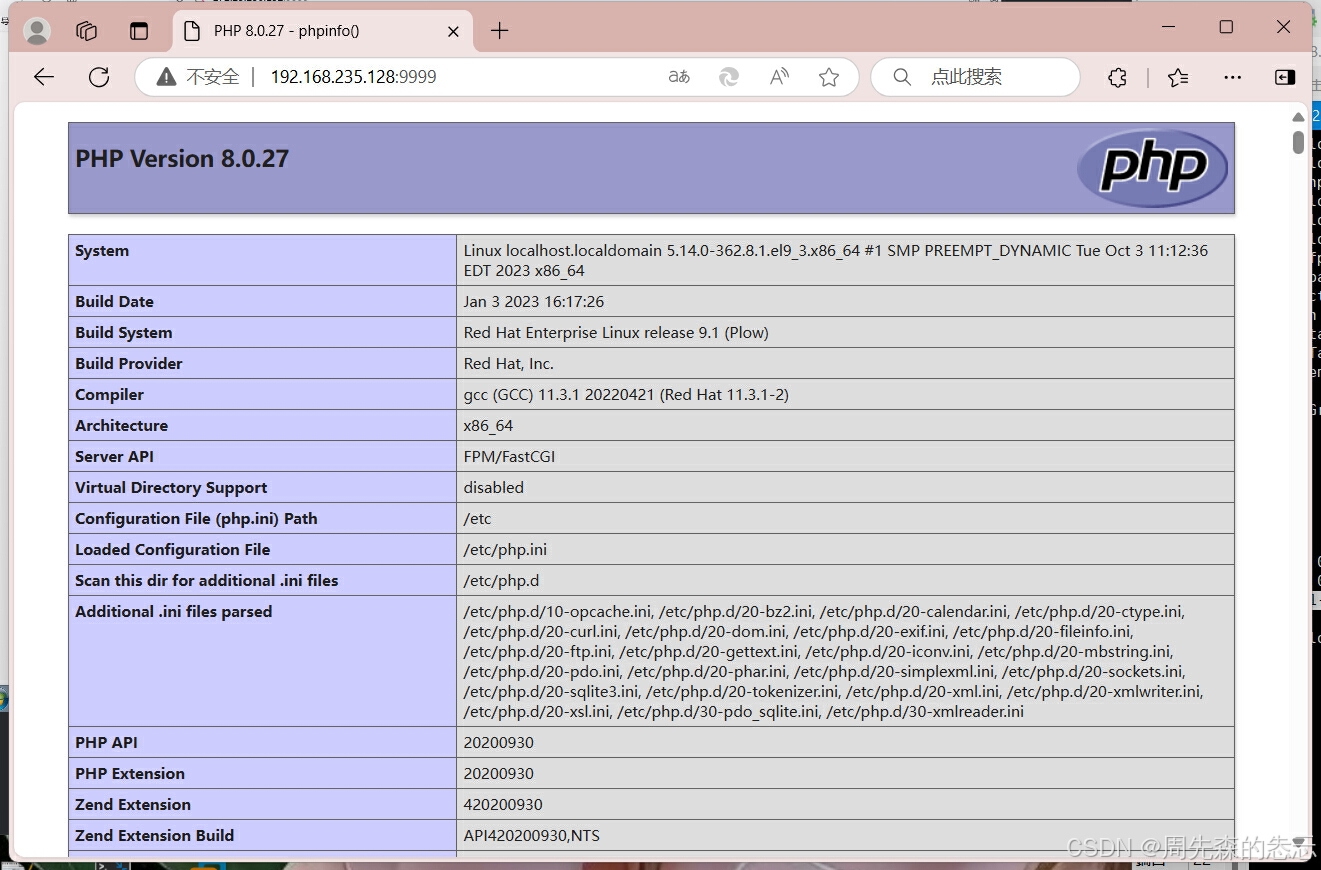The image size is (1321, 870).
Task: Click the Additional .ini files parsed label
Action: click(x=174, y=612)
